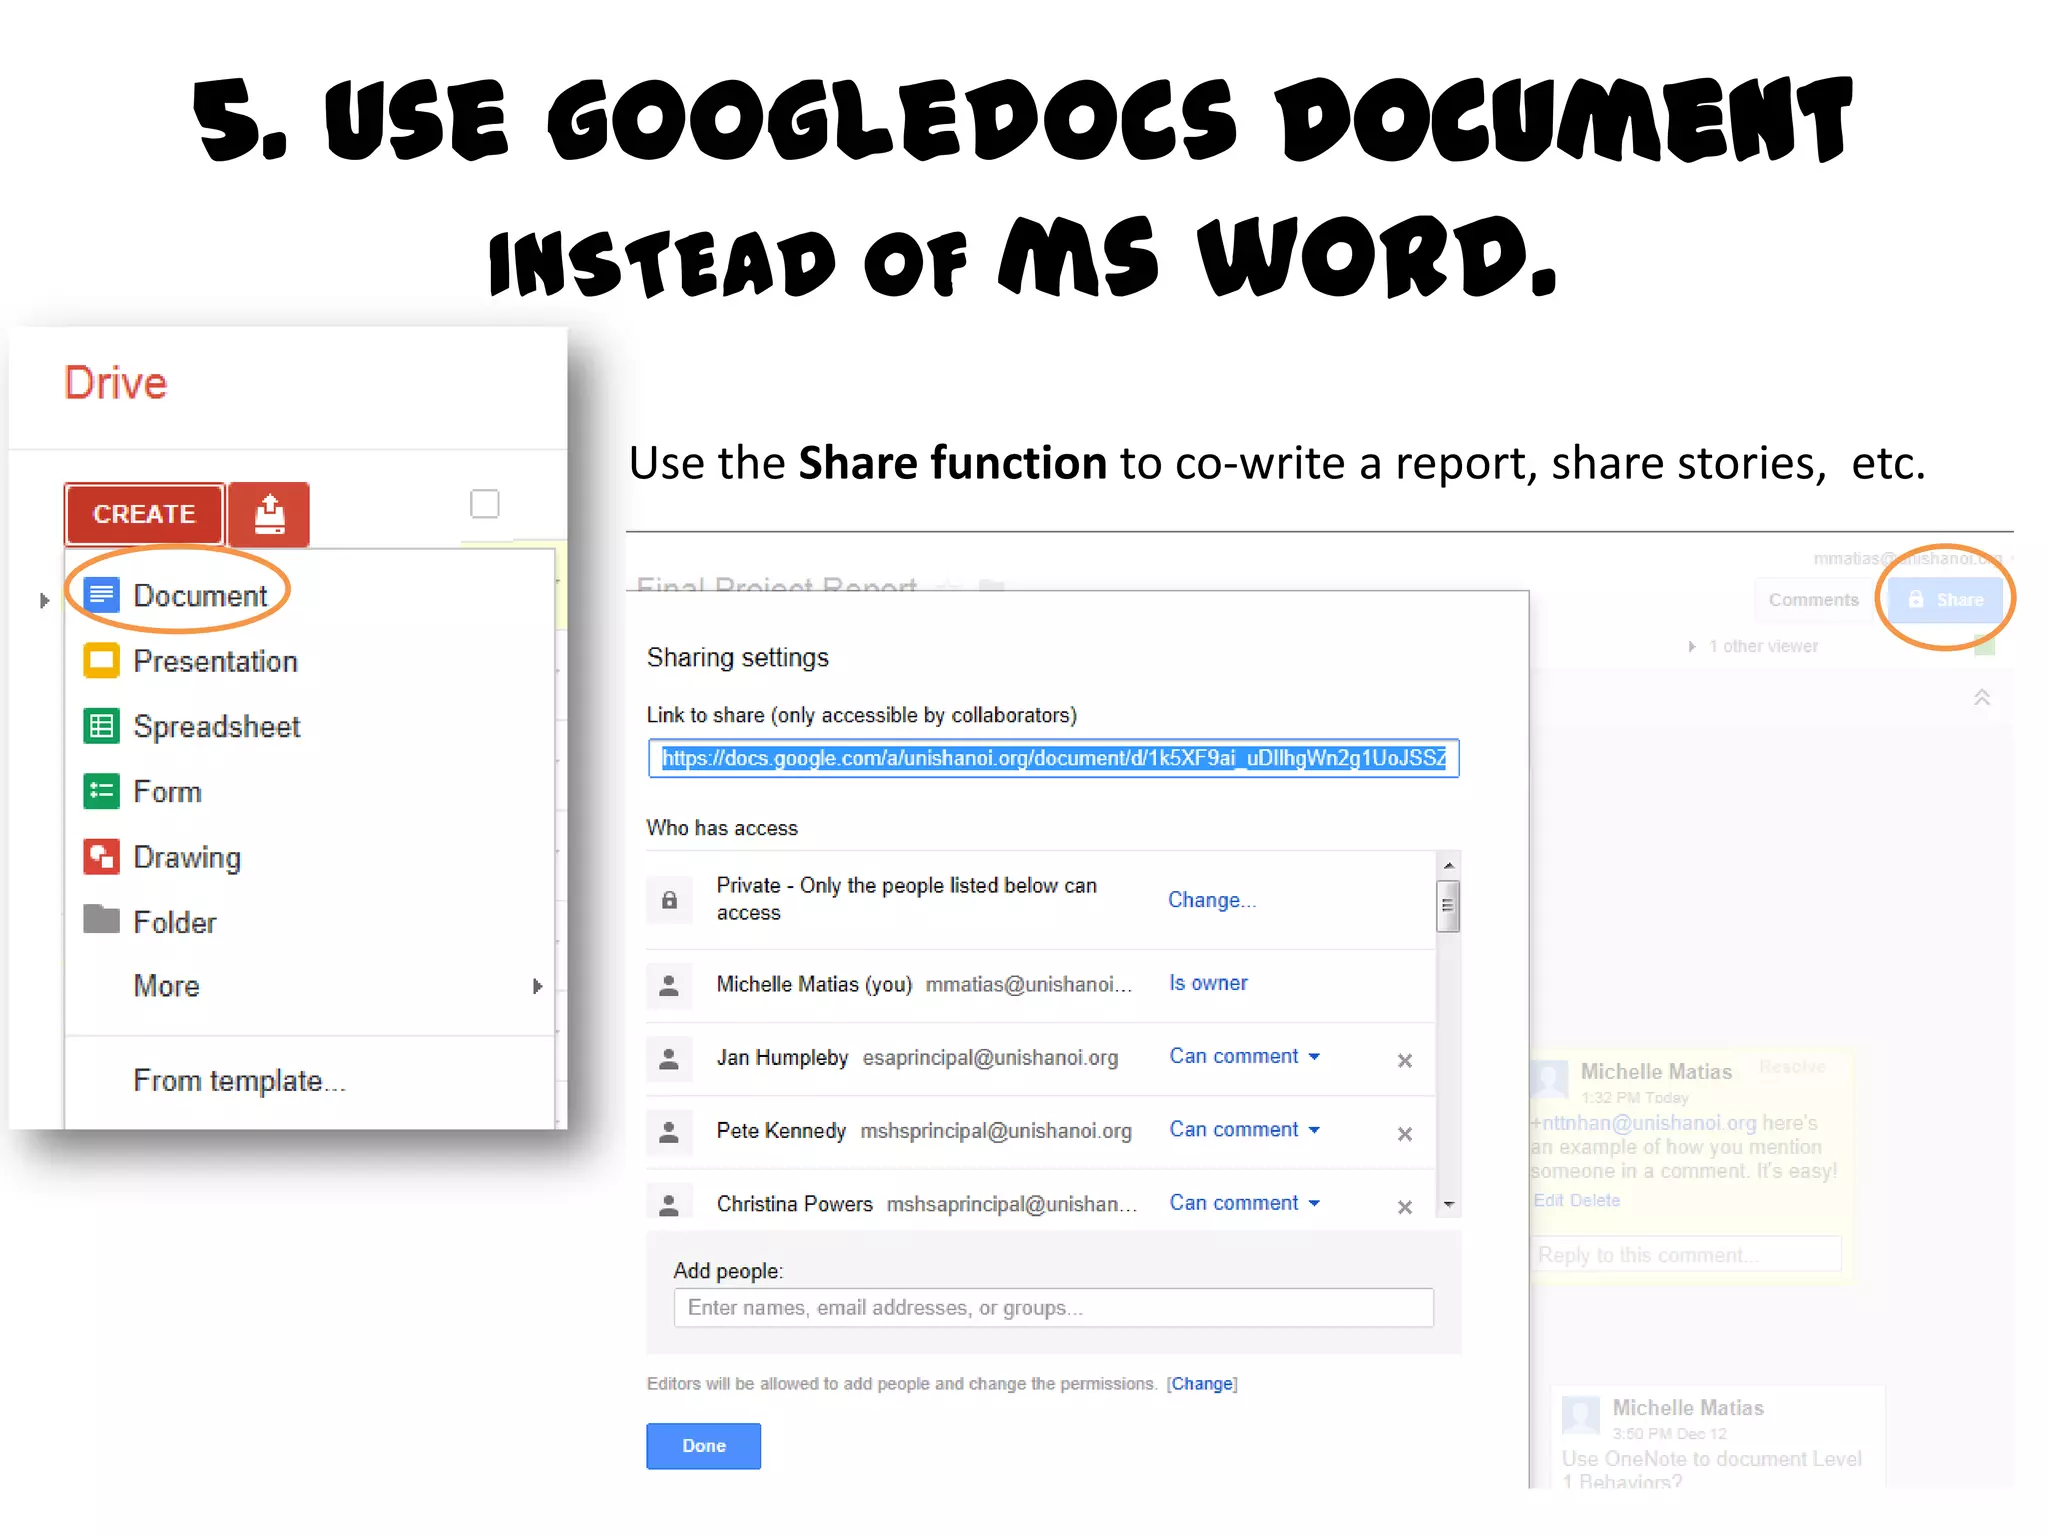Click the Reply to this comment field
Viewport: 2048px width, 1536px height.
click(1686, 1255)
